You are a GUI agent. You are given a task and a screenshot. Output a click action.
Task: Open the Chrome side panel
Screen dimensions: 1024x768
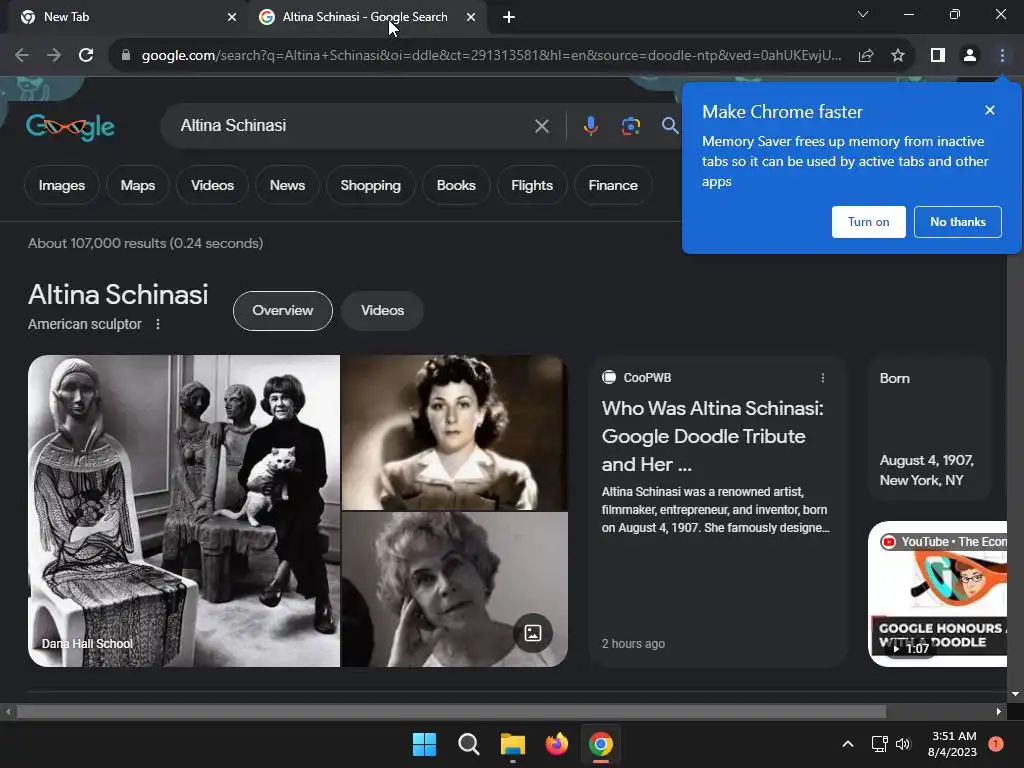tap(938, 56)
